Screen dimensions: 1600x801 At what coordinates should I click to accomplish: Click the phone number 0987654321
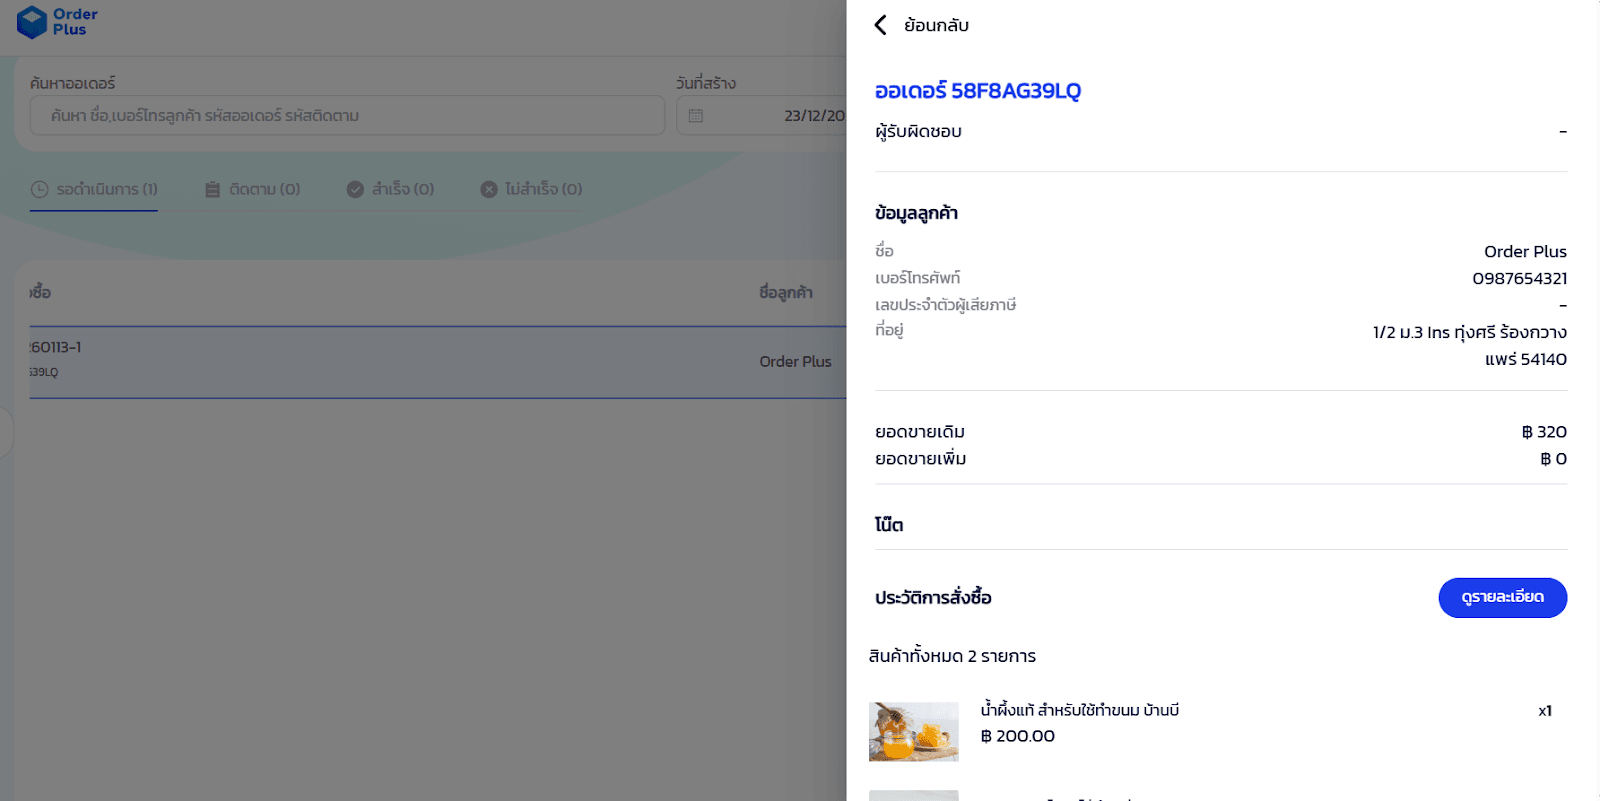tap(1519, 278)
